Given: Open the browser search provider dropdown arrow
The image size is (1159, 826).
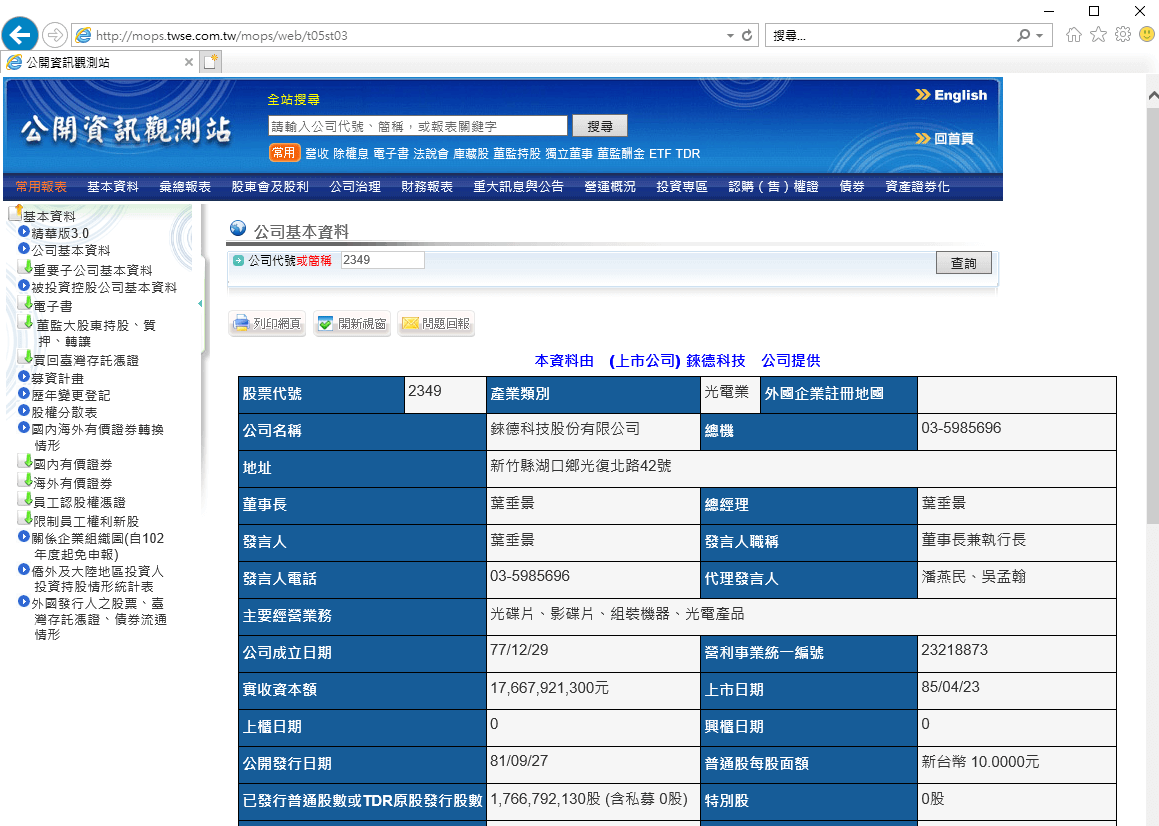Looking at the screenshot, I should pos(1039,35).
